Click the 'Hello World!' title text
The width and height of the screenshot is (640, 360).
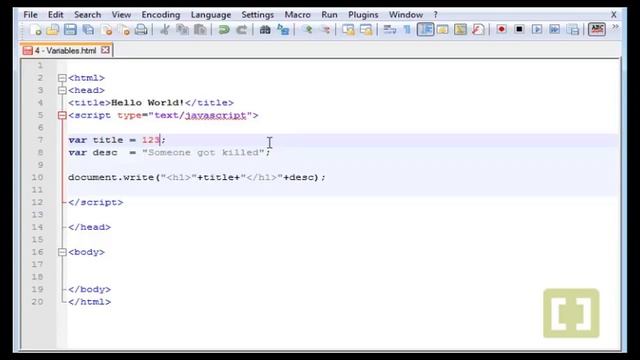coord(148,103)
